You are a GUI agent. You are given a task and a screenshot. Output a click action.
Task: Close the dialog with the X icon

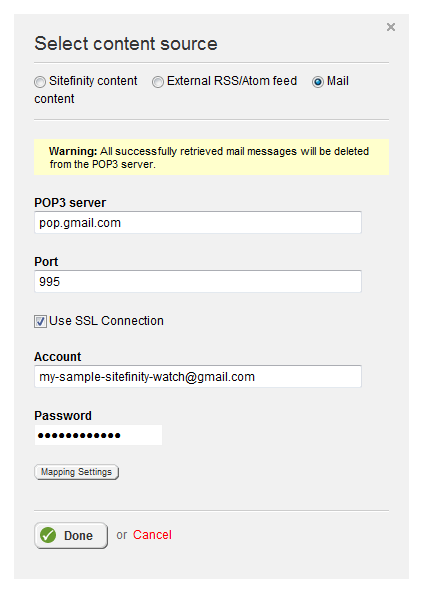point(391,27)
